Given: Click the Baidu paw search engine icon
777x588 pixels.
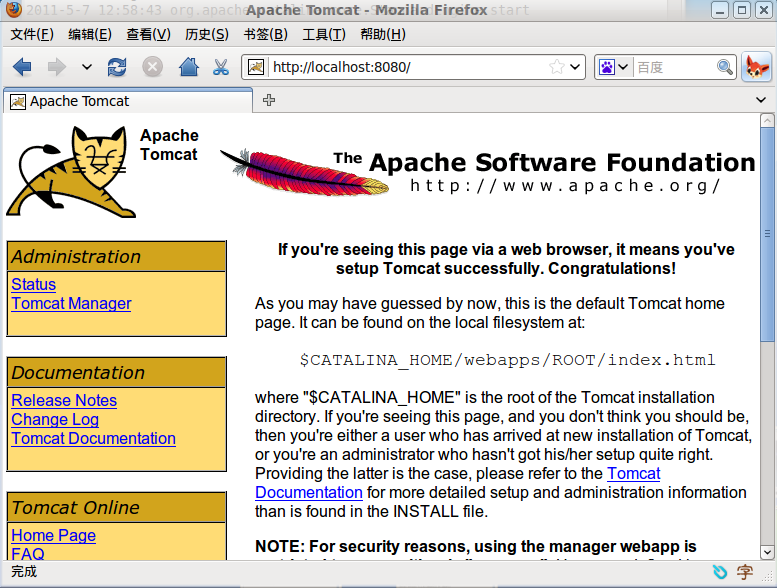Looking at the screenshot, I should (x=607, y=67).
